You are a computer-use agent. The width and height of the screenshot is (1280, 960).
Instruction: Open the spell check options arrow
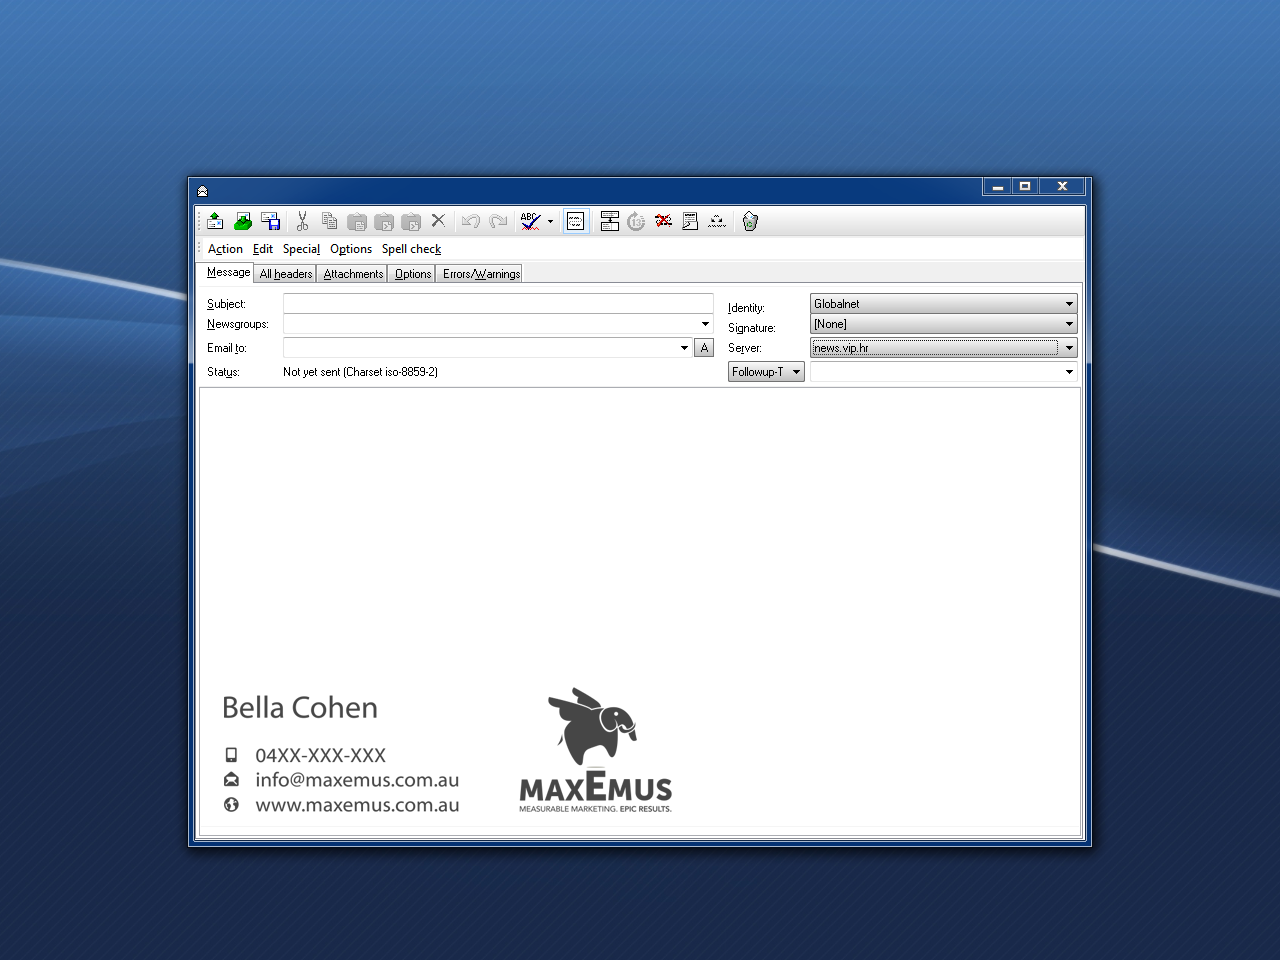pos(550,222)
